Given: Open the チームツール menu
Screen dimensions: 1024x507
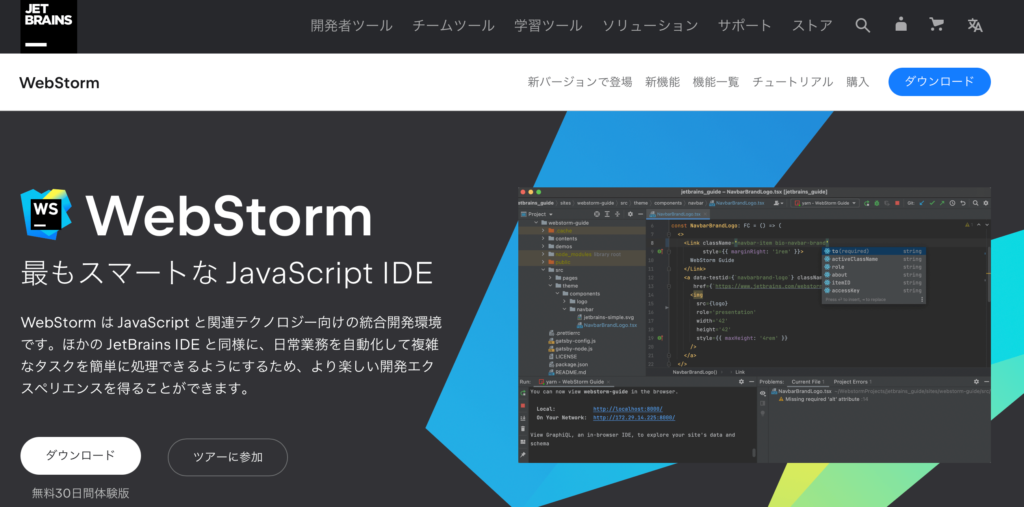Looking at the screenshot, I should point(453,25).
